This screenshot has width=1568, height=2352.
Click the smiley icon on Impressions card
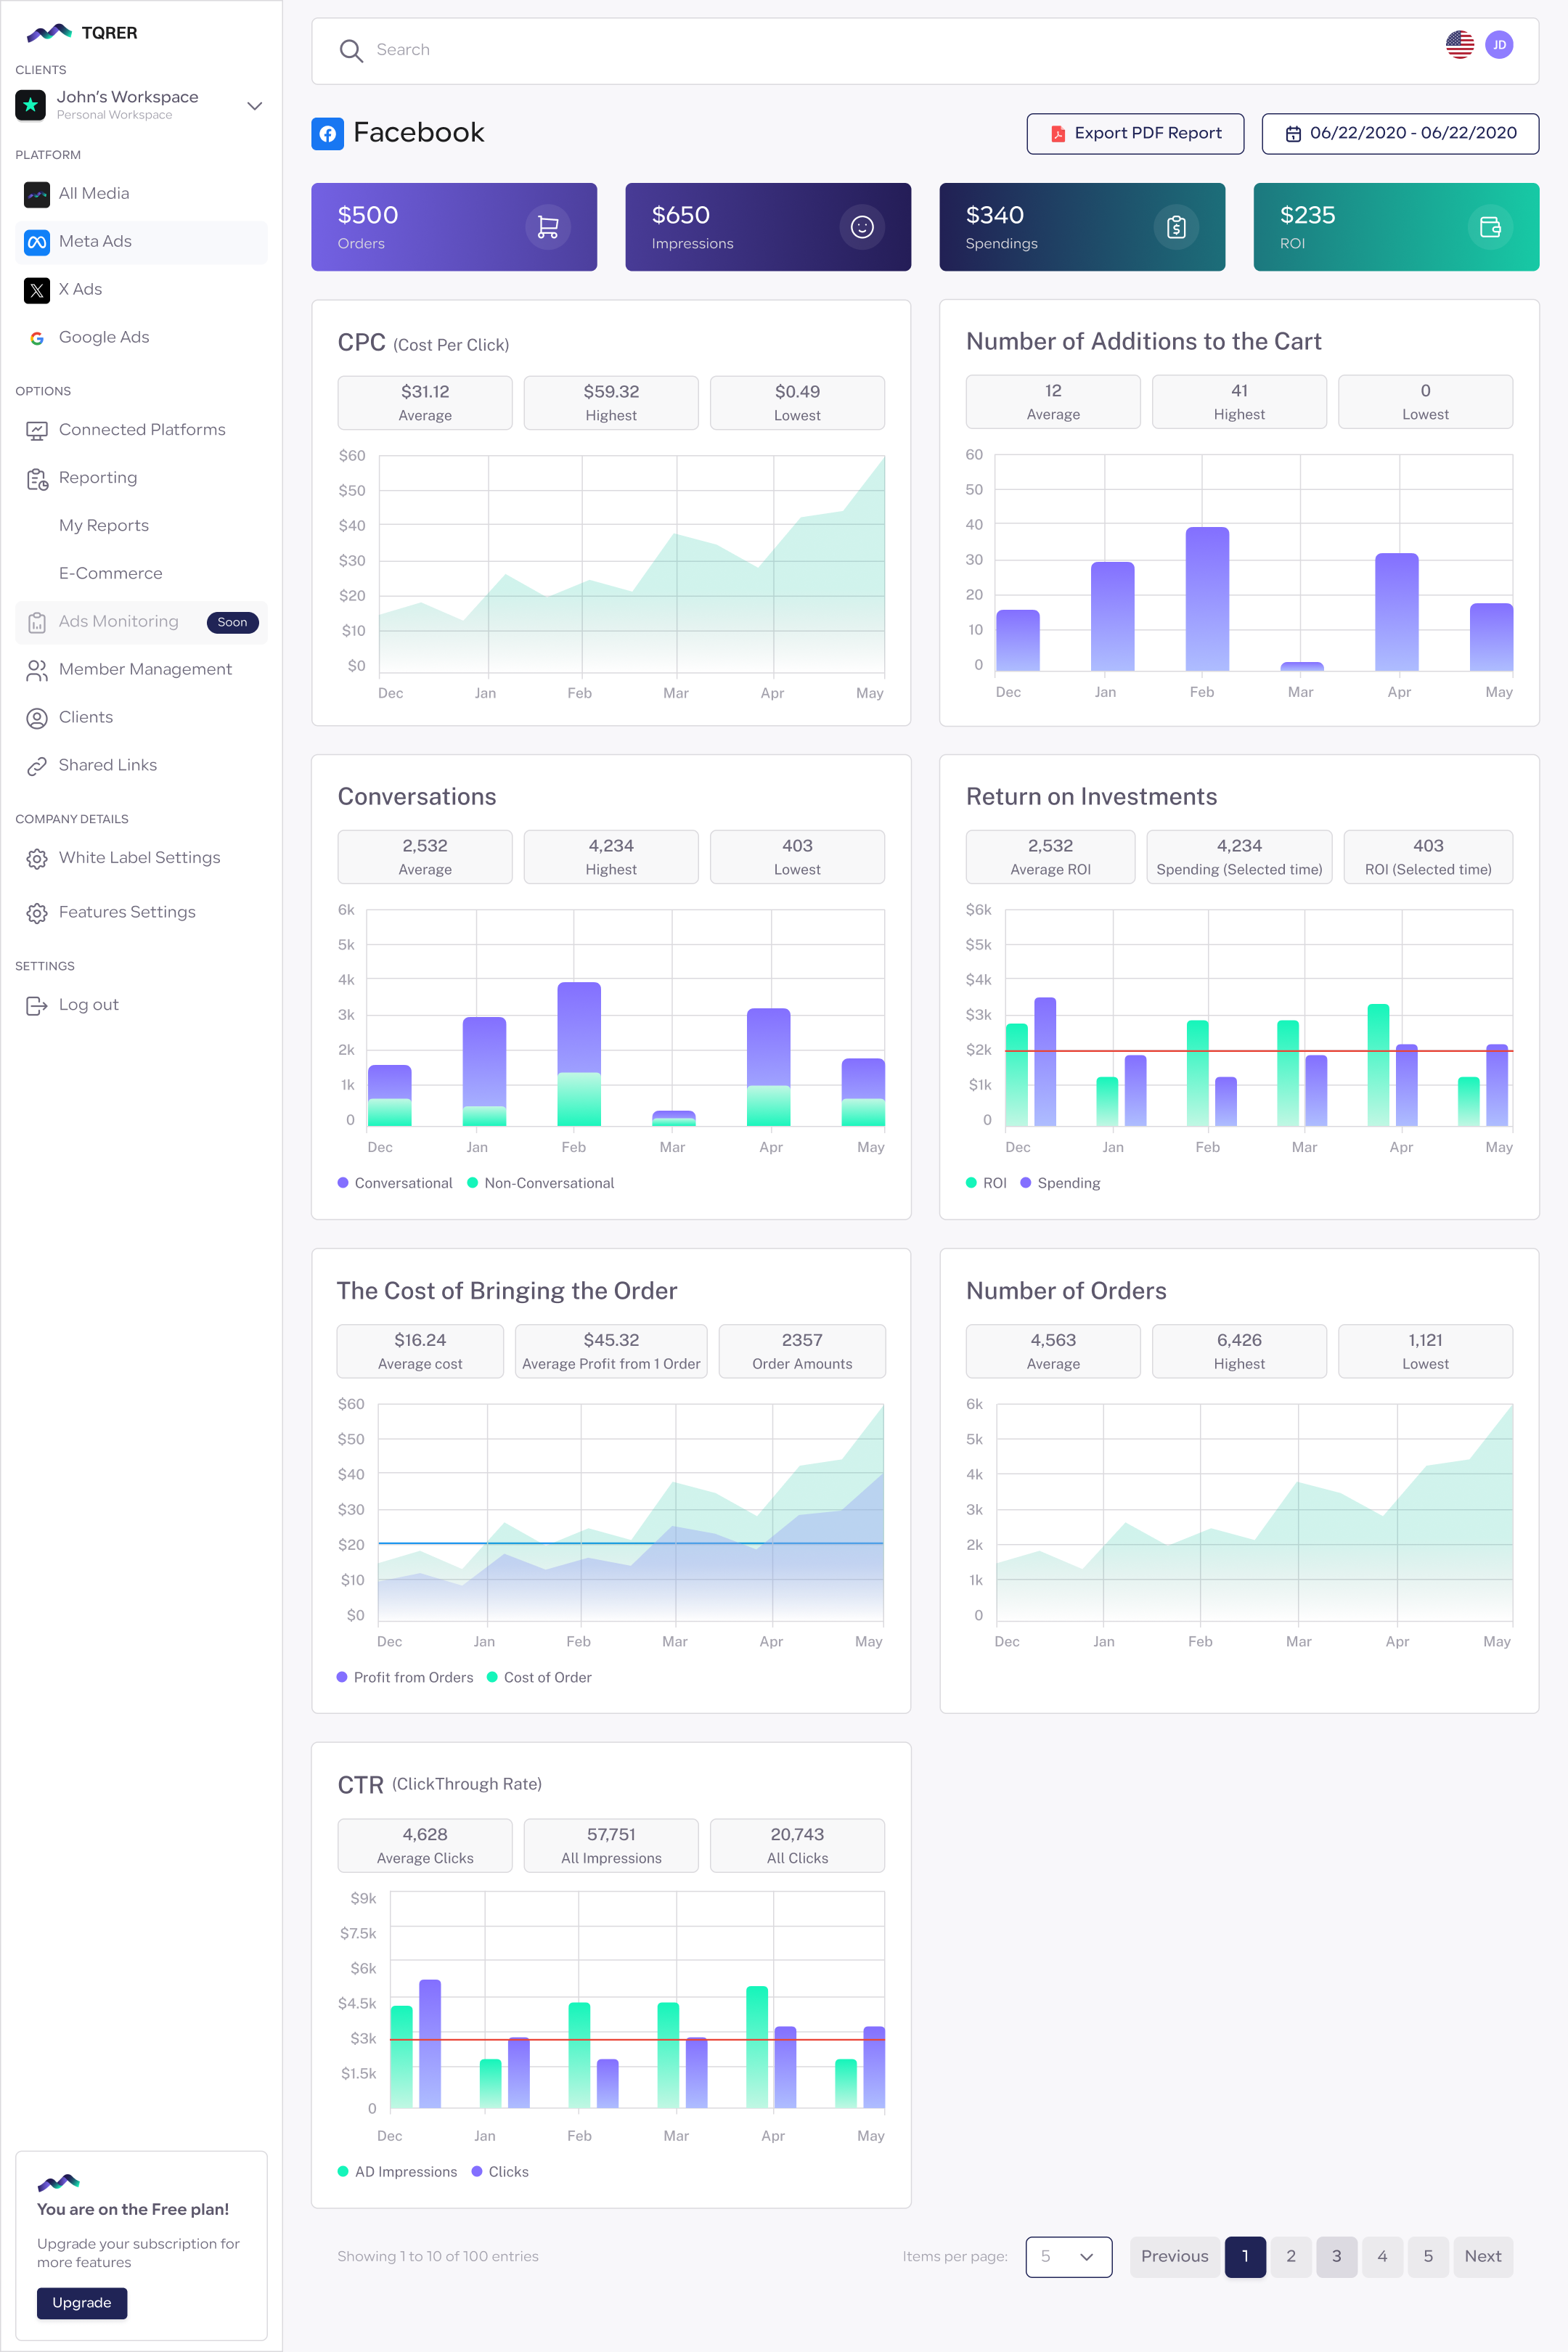[861, 227]
